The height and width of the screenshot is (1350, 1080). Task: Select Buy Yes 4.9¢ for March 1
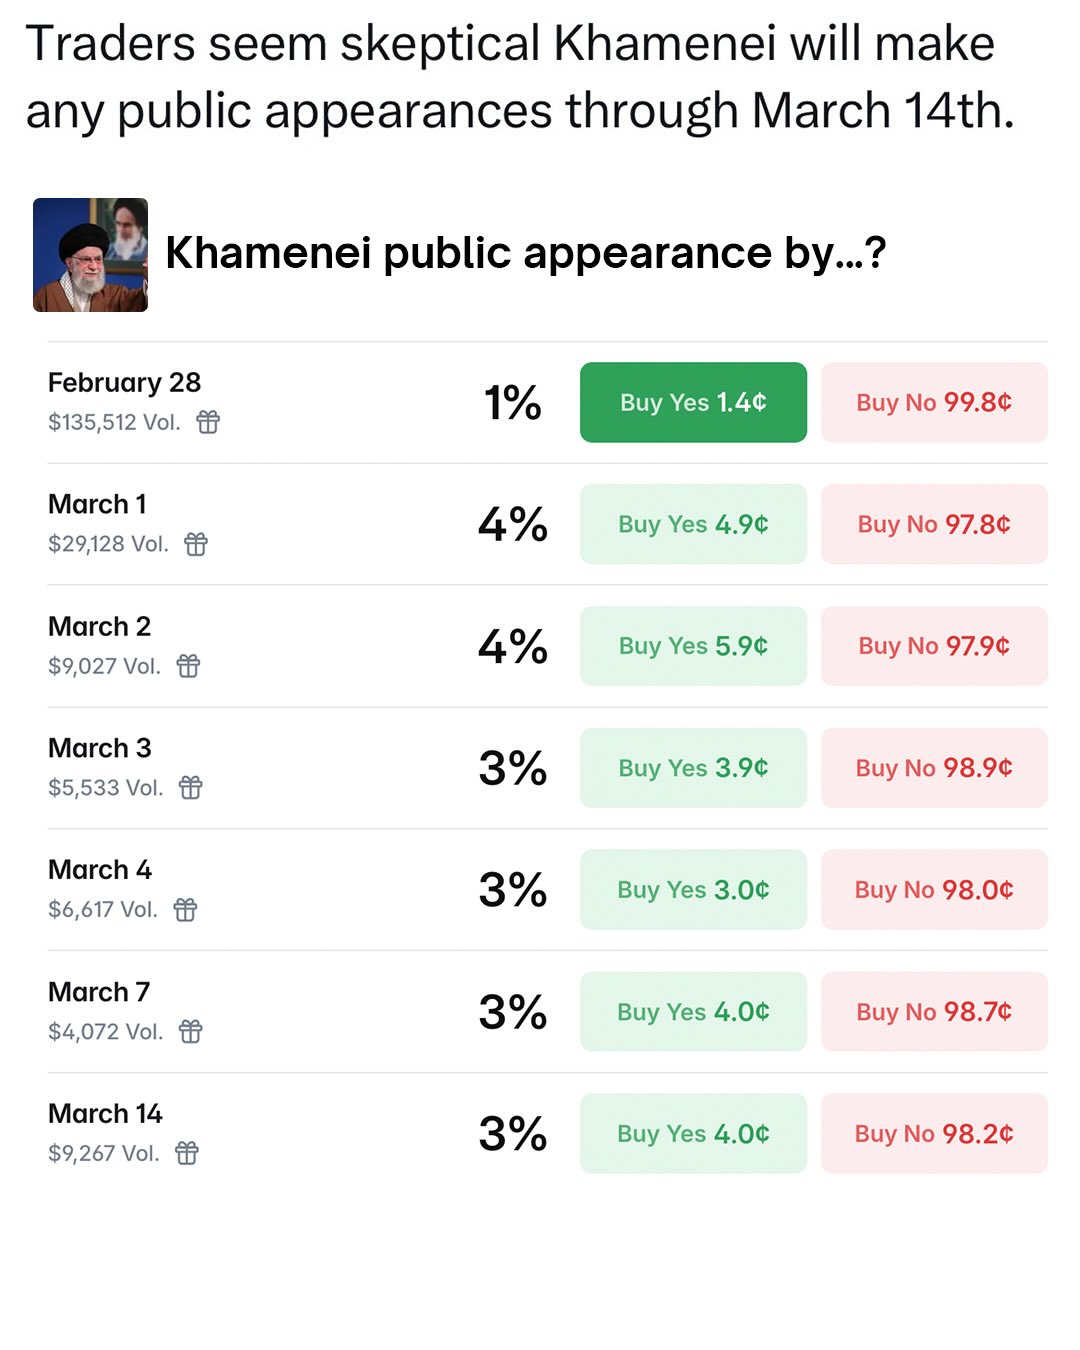click(693, 524)
